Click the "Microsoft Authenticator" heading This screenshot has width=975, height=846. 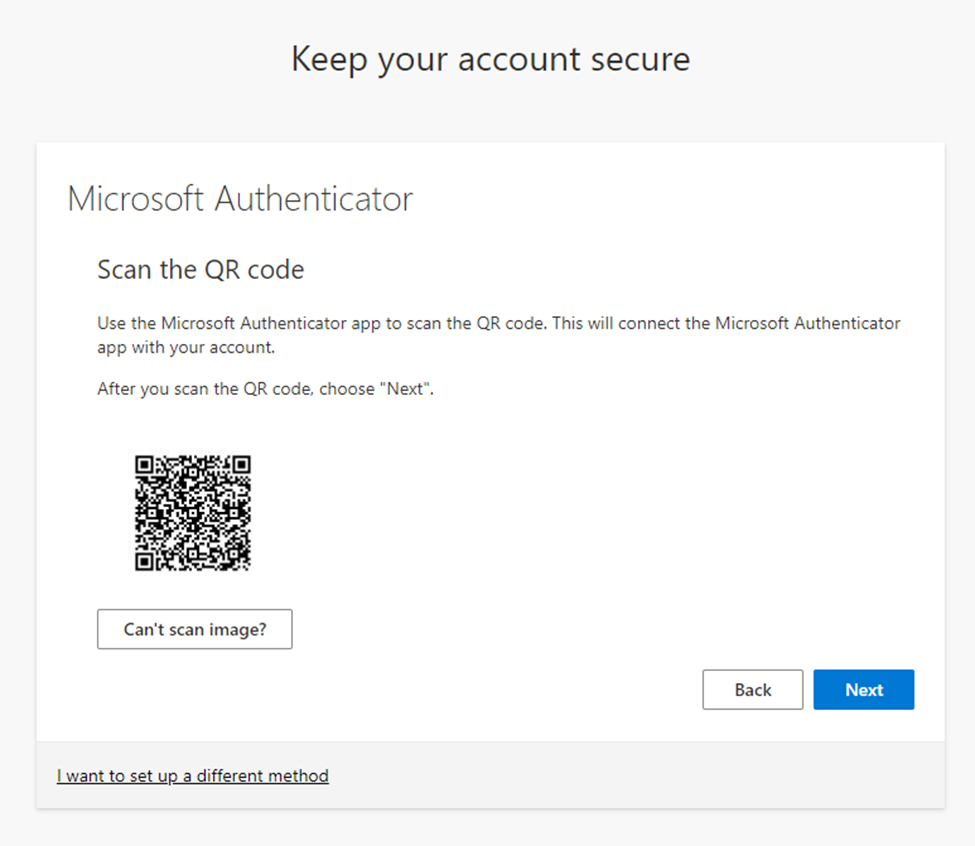tap(240, 199)
